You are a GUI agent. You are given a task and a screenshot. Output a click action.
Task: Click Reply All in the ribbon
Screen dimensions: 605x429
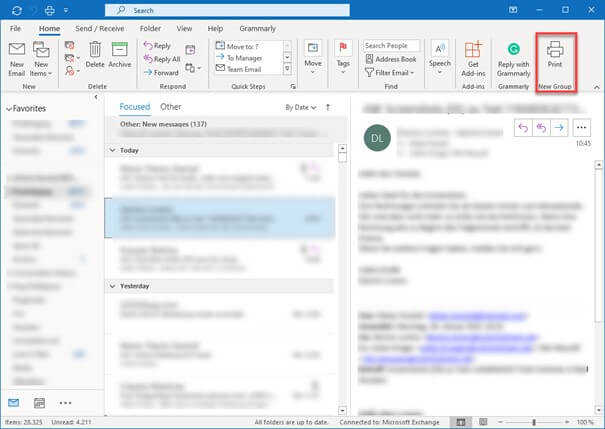click(x=162, y=59)
